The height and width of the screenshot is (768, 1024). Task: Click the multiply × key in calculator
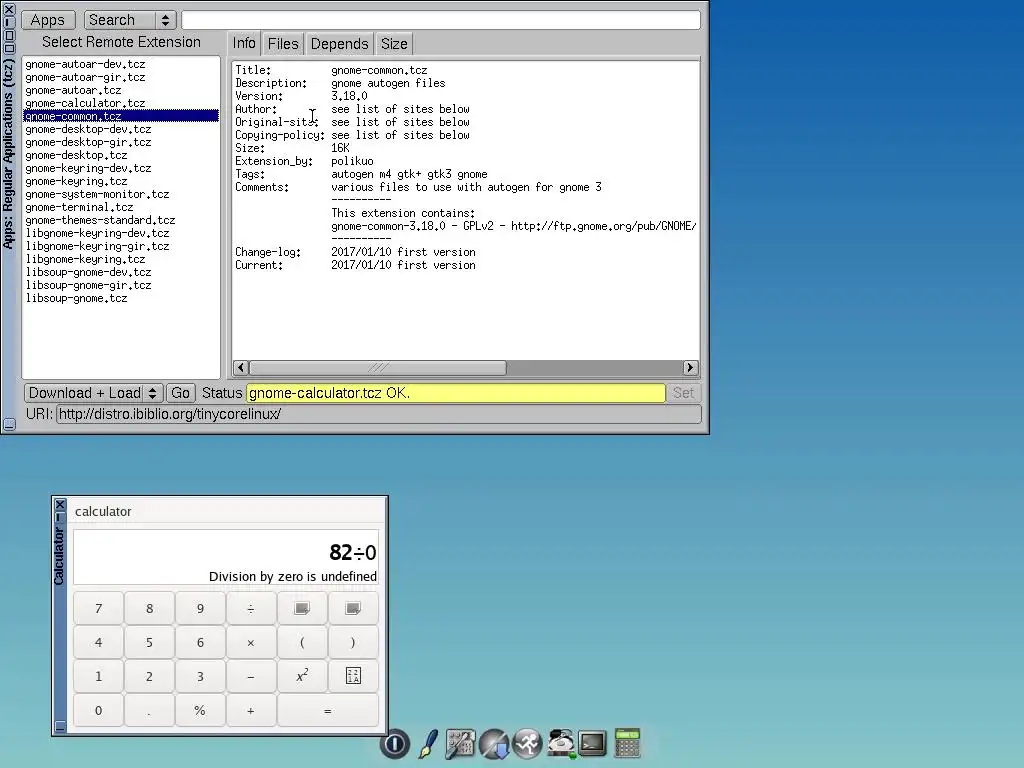pyautogui.click(x=251, y=643)
